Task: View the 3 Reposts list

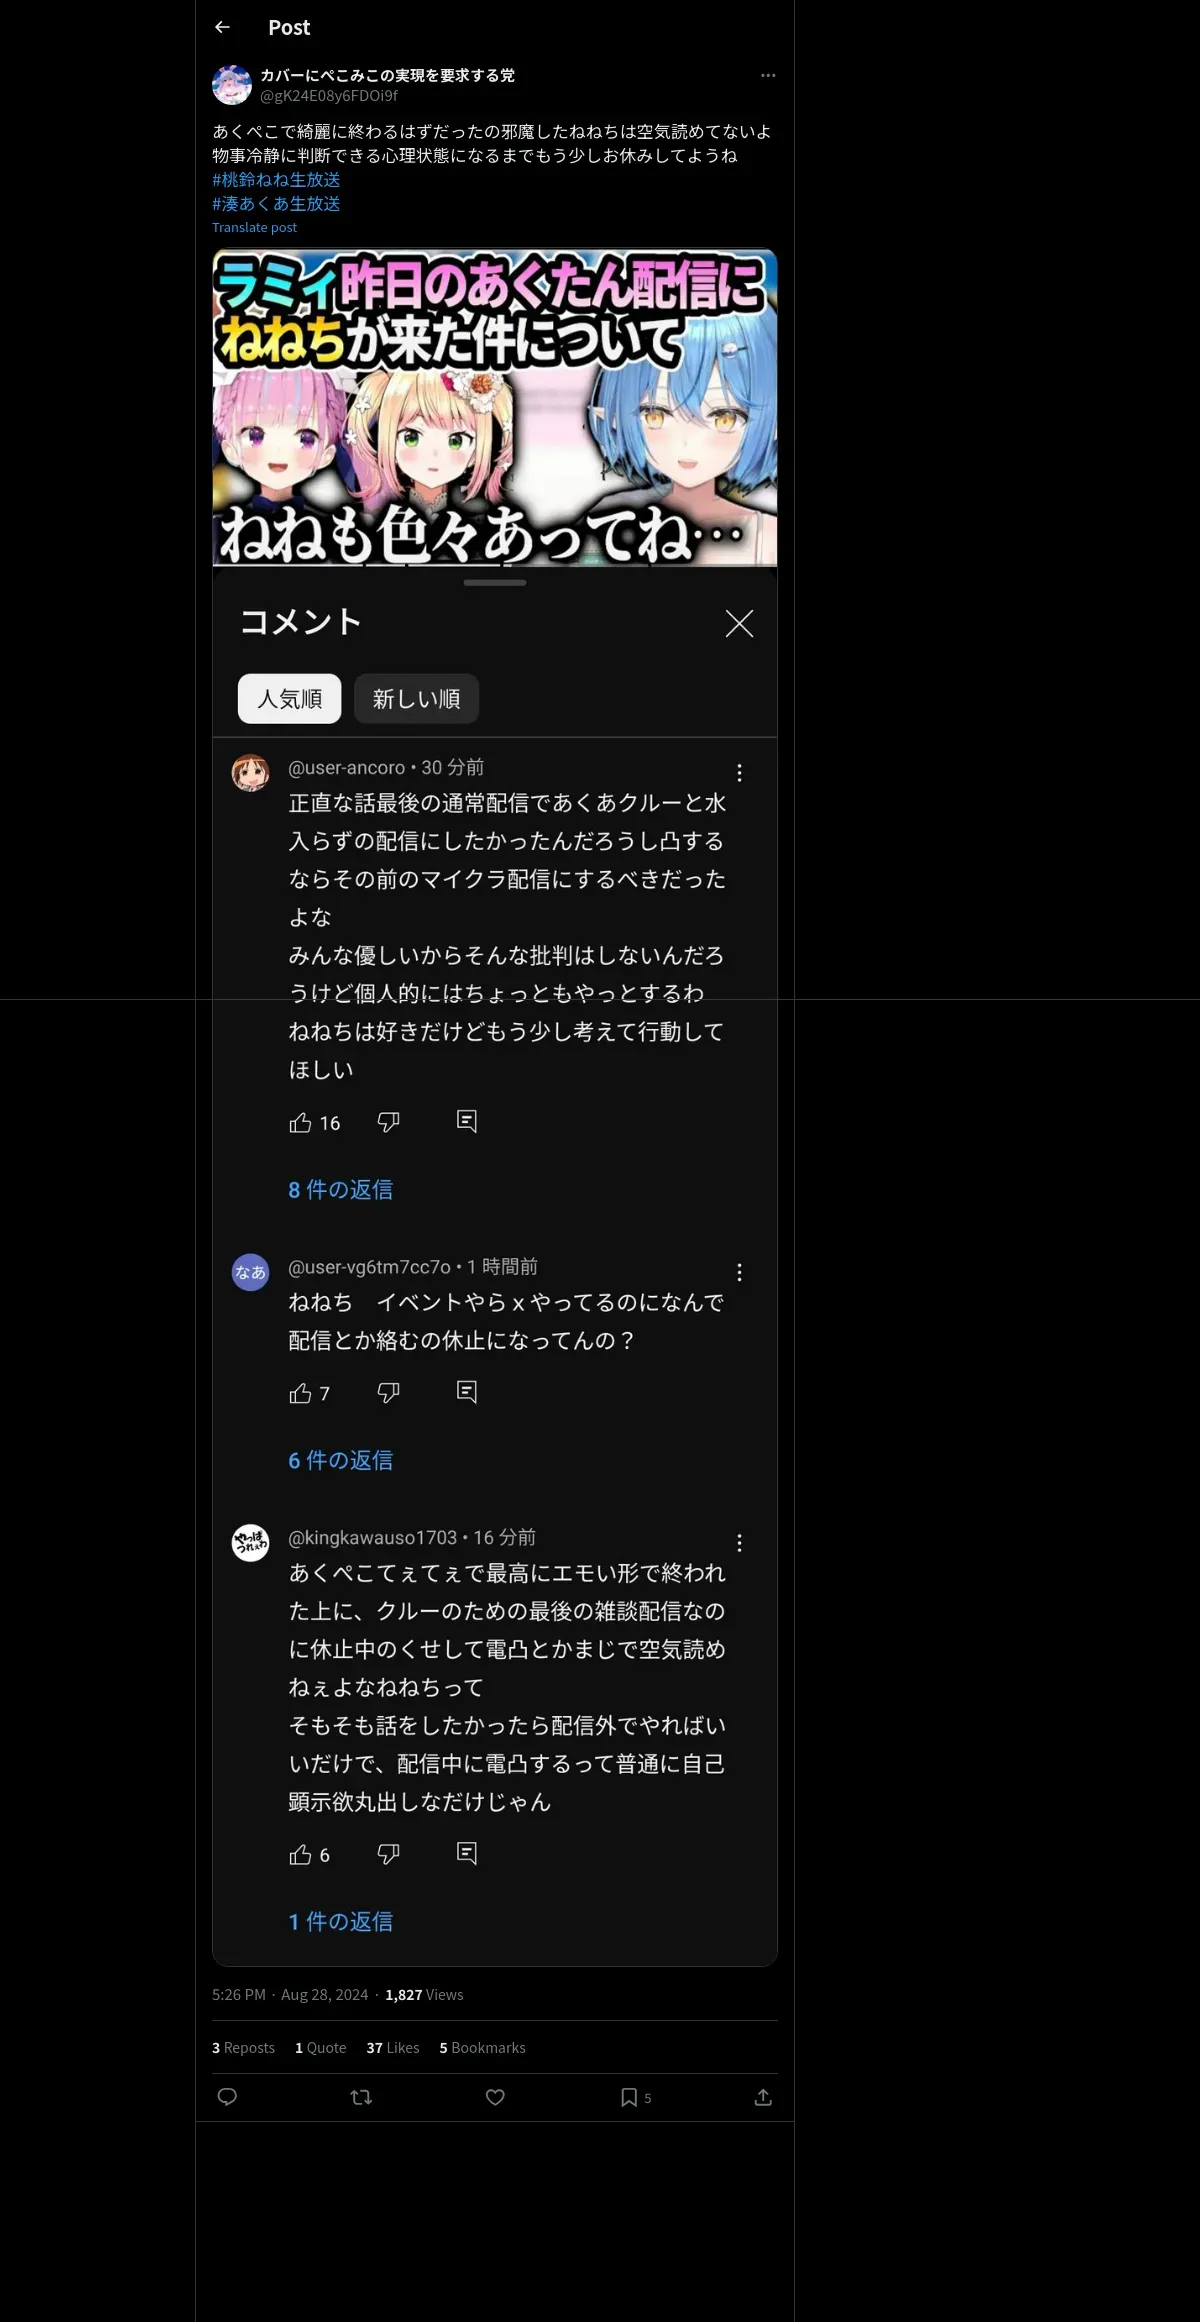Action: (x=243, y=2048)
